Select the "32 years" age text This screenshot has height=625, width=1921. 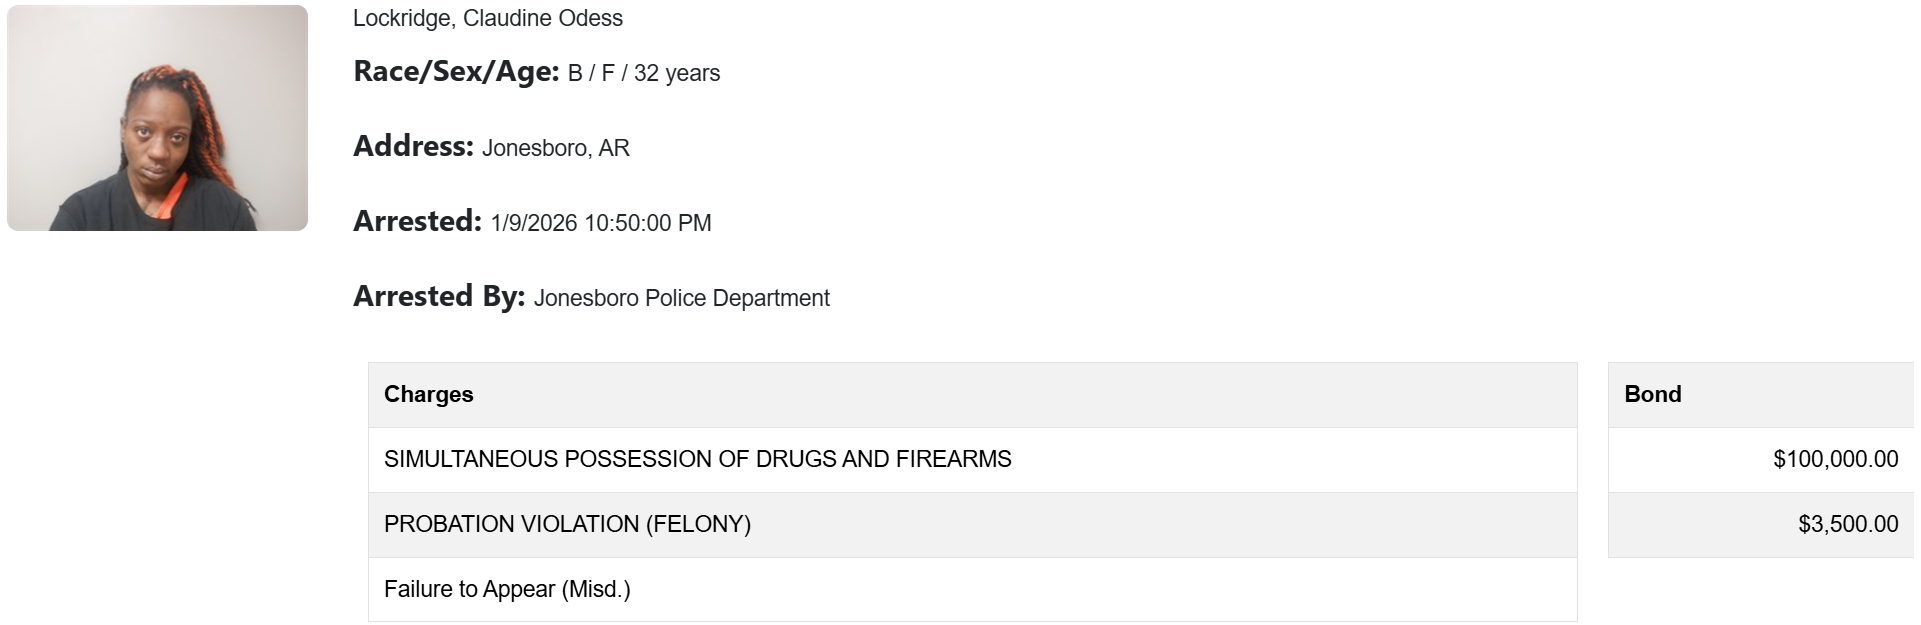coord(677,73)
